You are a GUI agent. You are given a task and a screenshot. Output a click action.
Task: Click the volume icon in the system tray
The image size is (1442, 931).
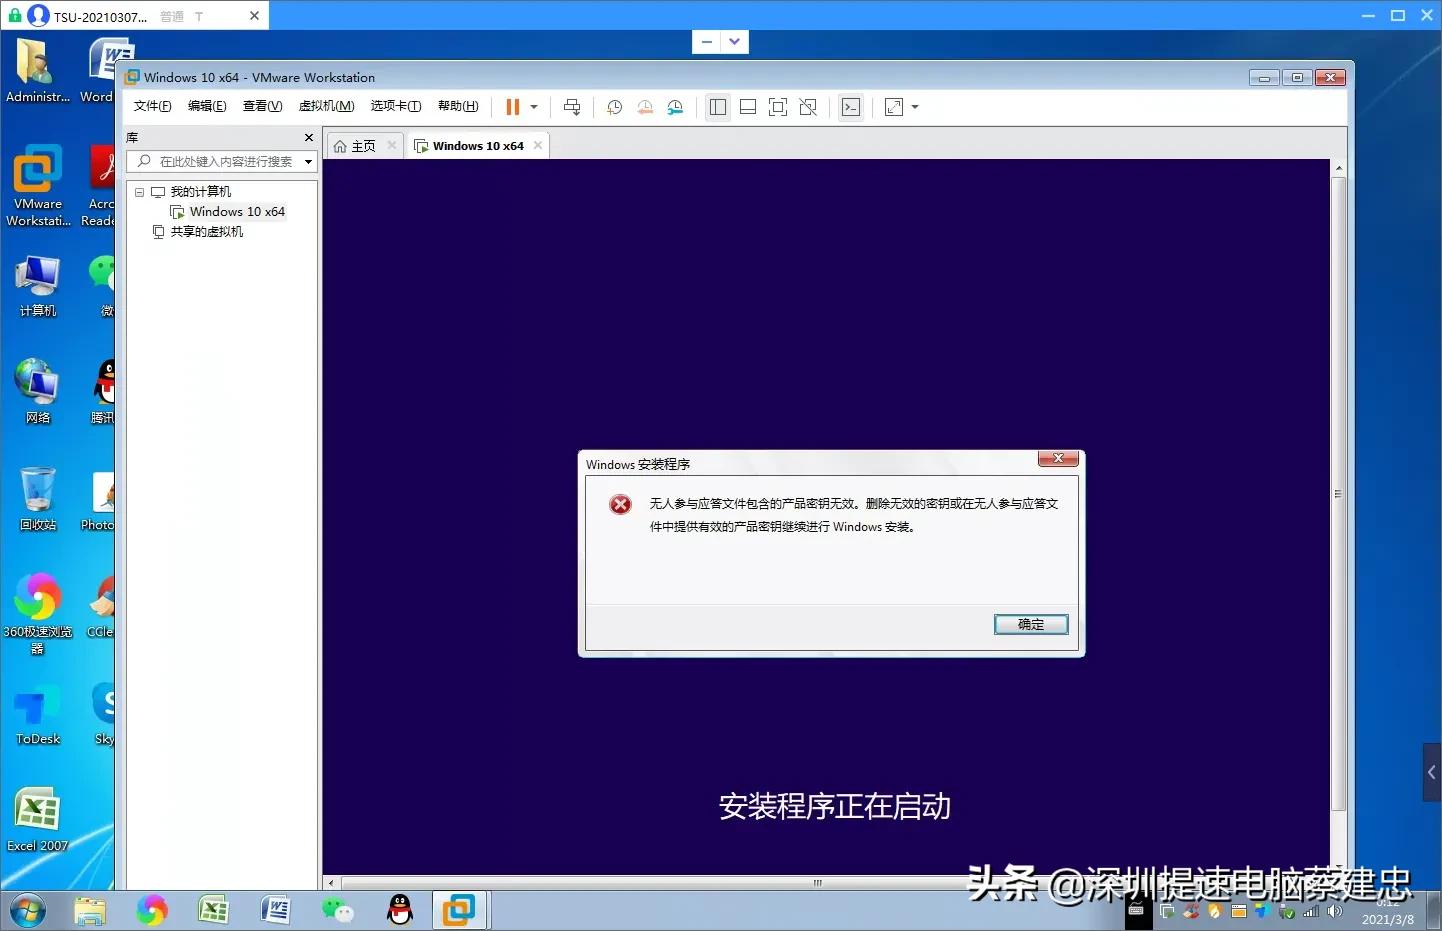click(1335, 911)
